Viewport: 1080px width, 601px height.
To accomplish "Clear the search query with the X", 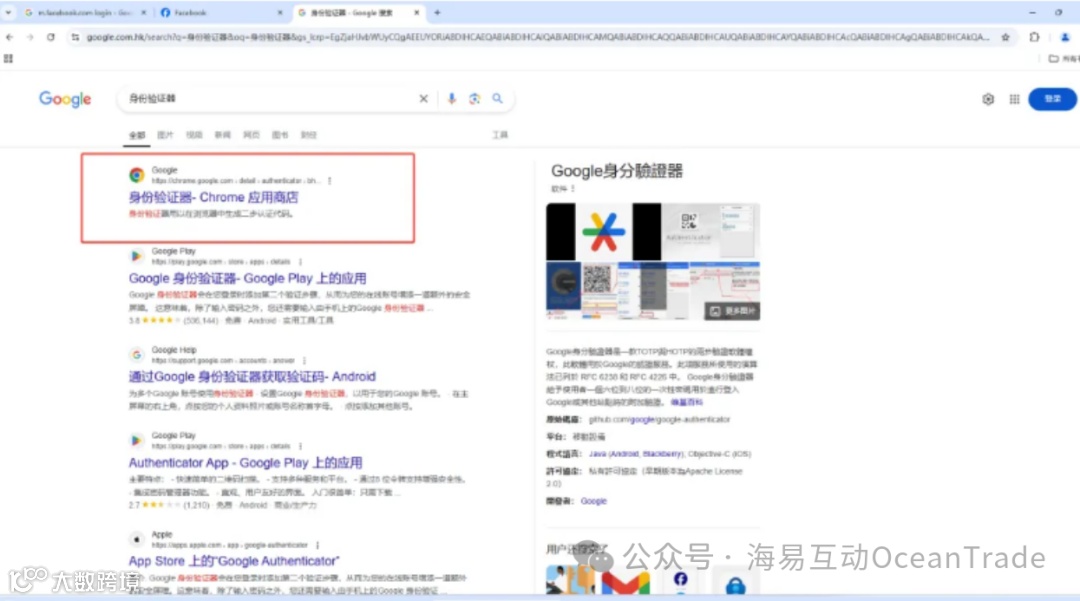I will (424, 99).
